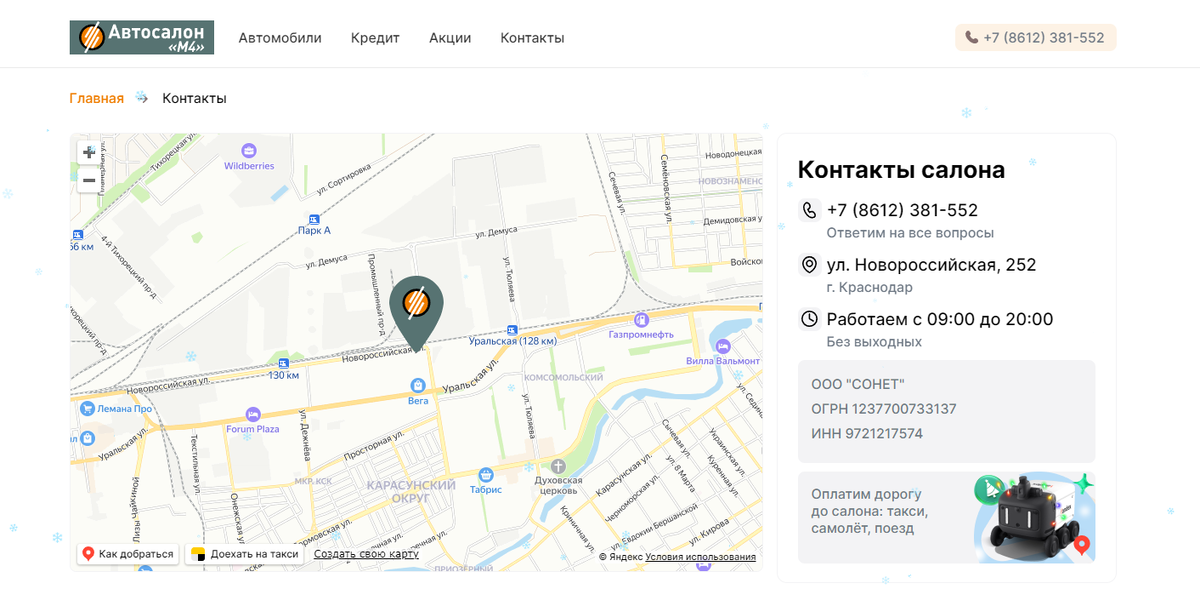Screen dimensions: 1200x589
Task: Click the clock icon by working hours
Action: click(x=810, y=319)
